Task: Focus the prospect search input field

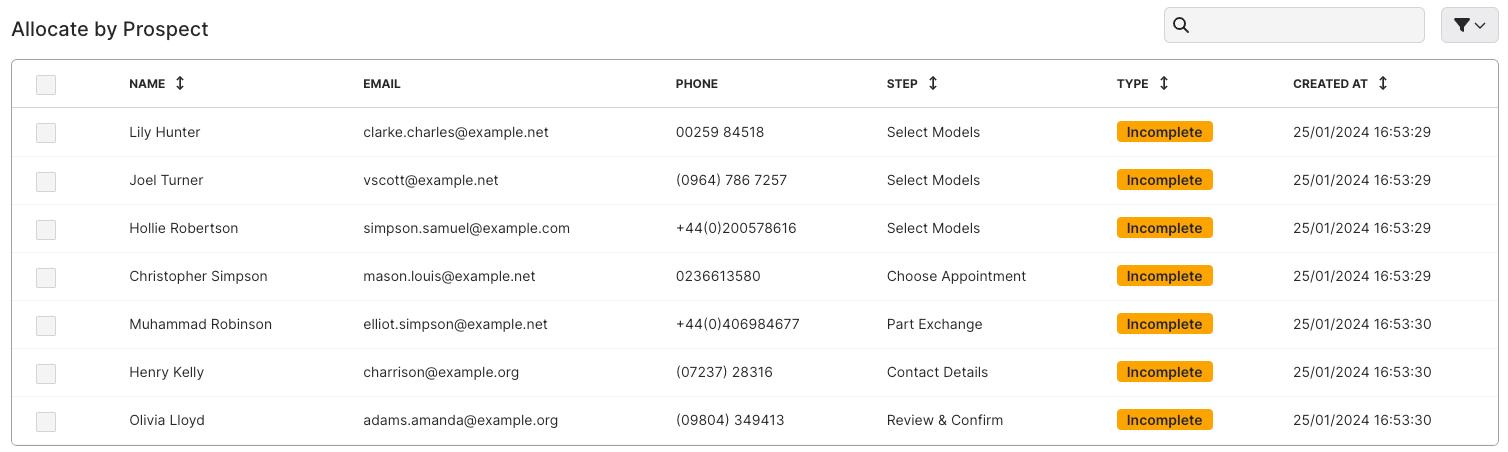Action: (x=1305, y=26)
